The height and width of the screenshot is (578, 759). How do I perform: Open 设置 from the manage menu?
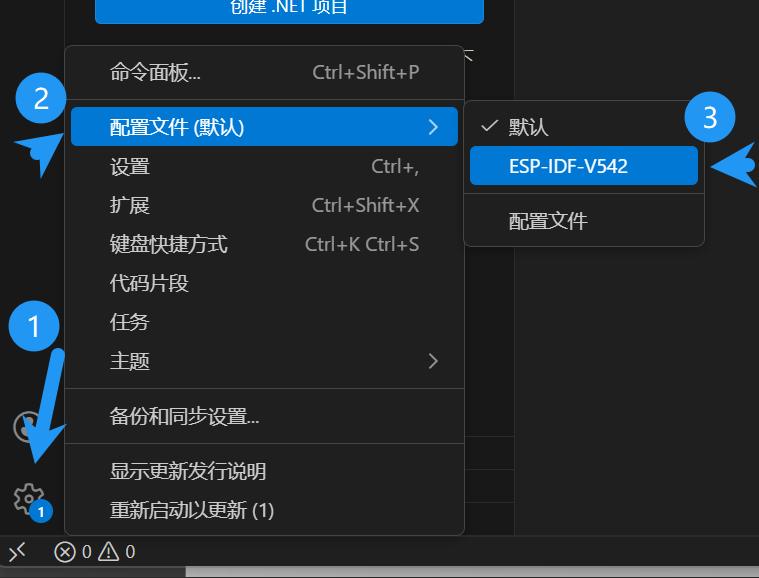[x=264, y=167]
